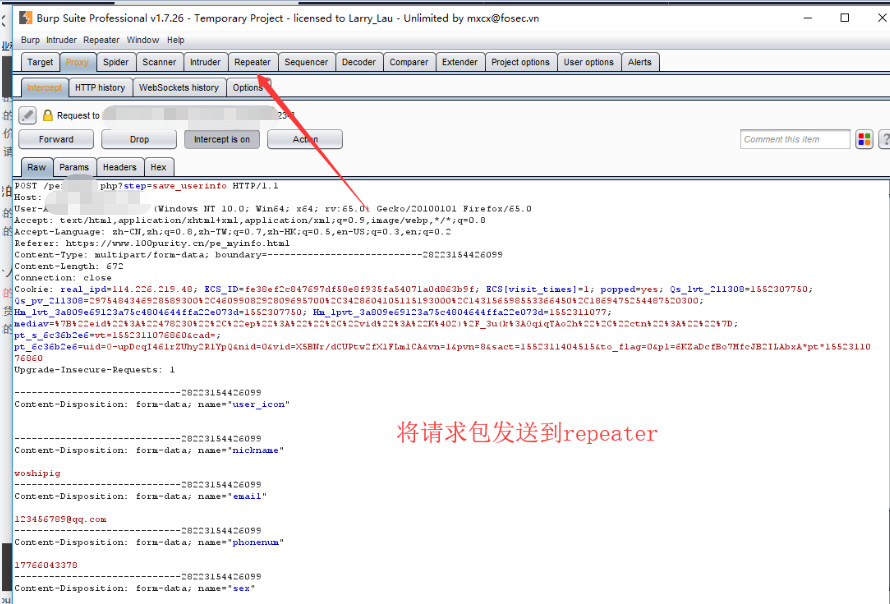Select the Proxy tab

[x=77, y=62]
